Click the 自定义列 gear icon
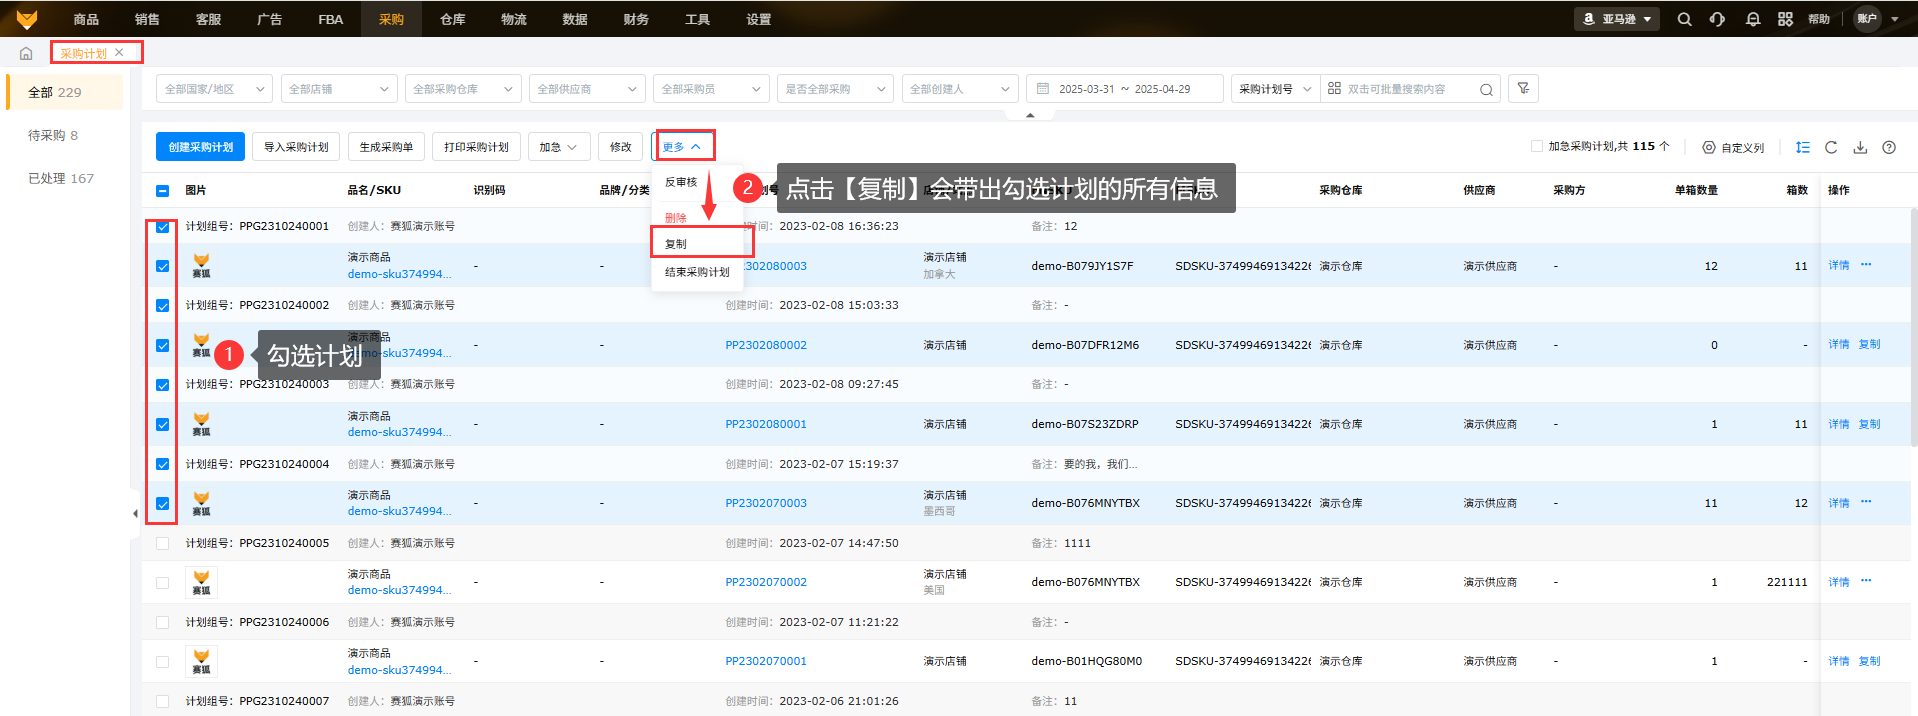 [x=1709, y=147]
